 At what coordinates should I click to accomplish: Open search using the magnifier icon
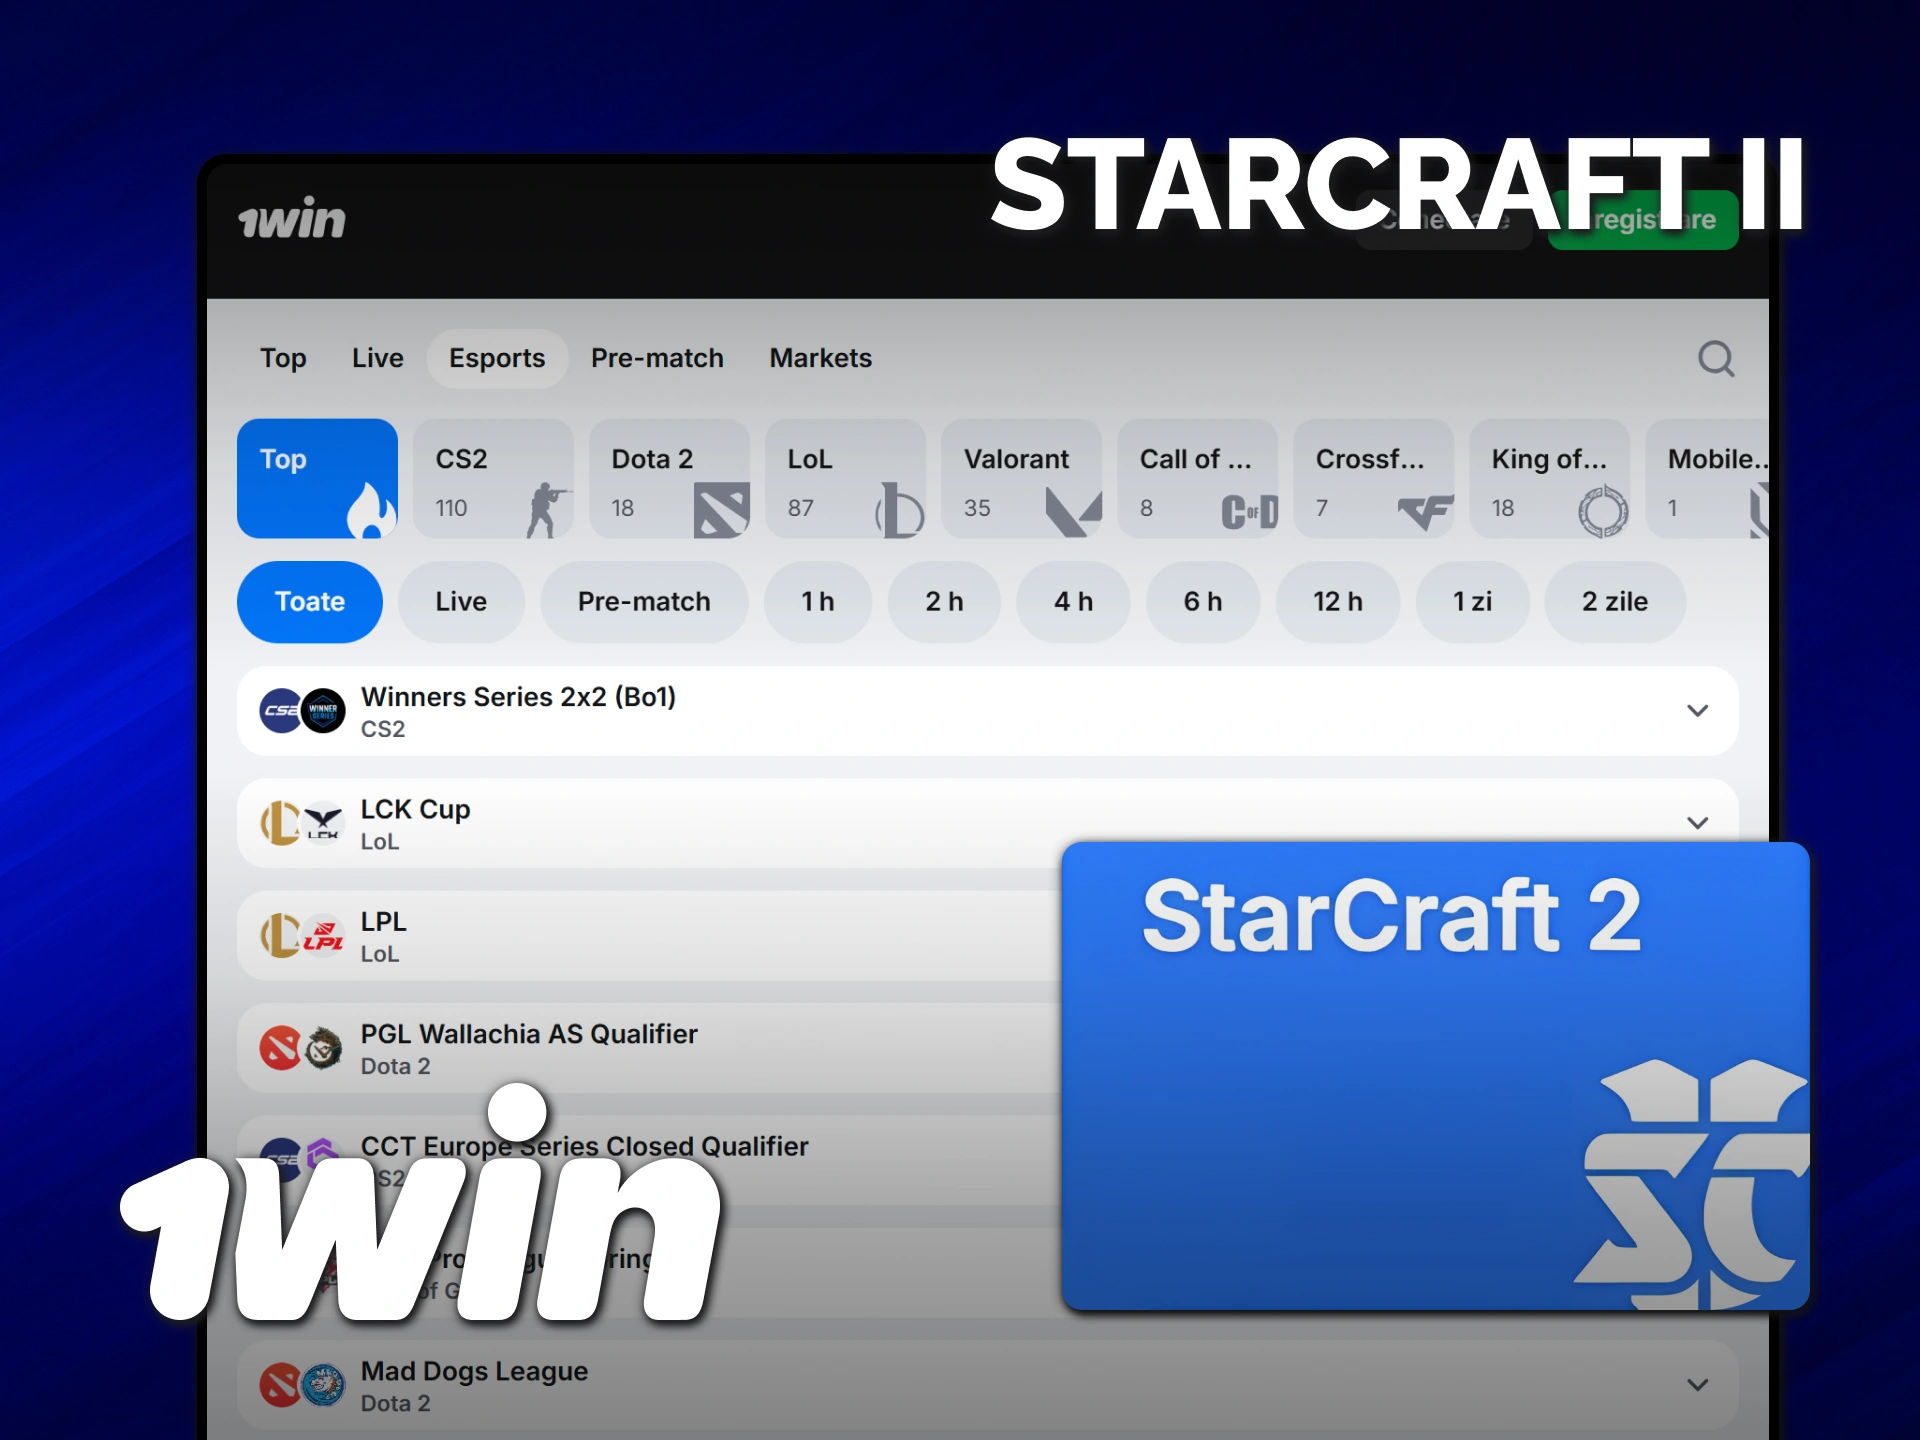pyautogui.click(x=1716, y=359)
